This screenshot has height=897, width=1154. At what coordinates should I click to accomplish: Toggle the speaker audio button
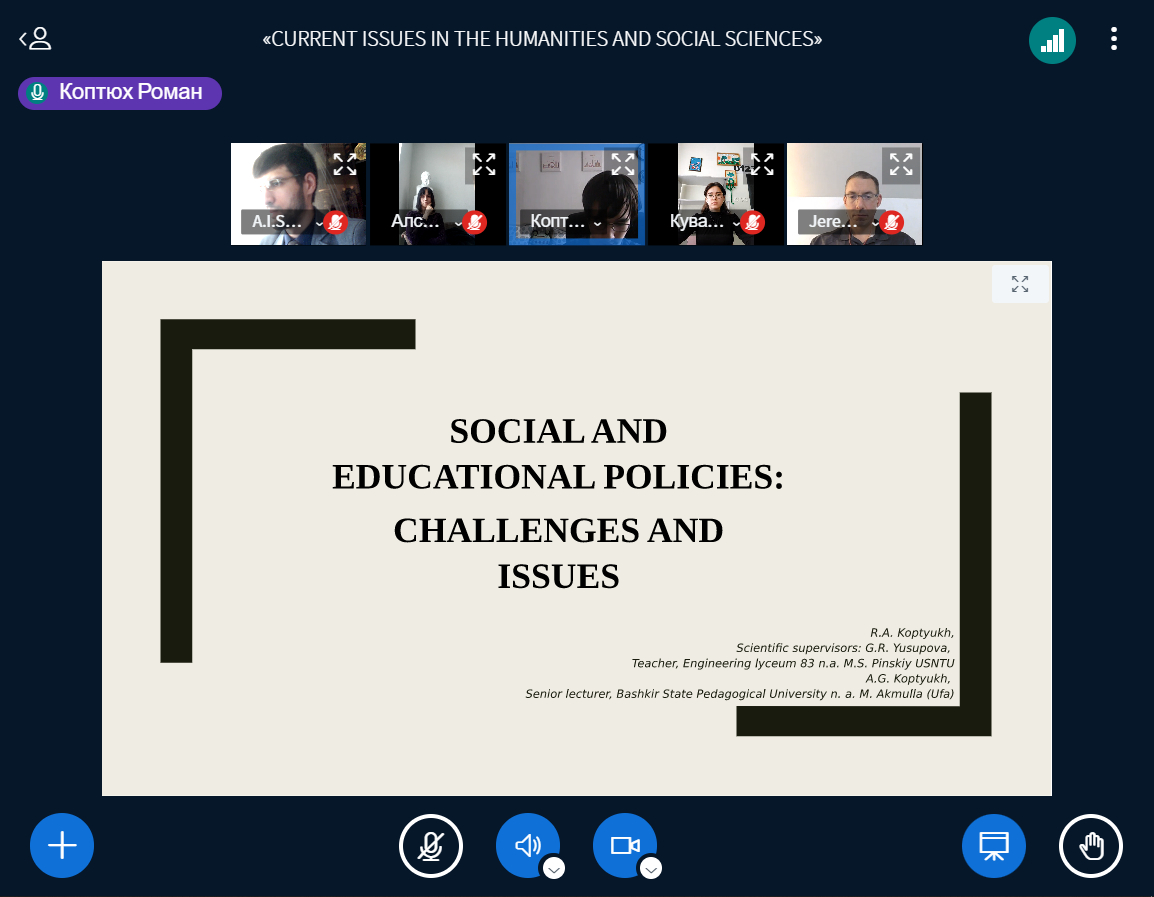tap(527, 846)
